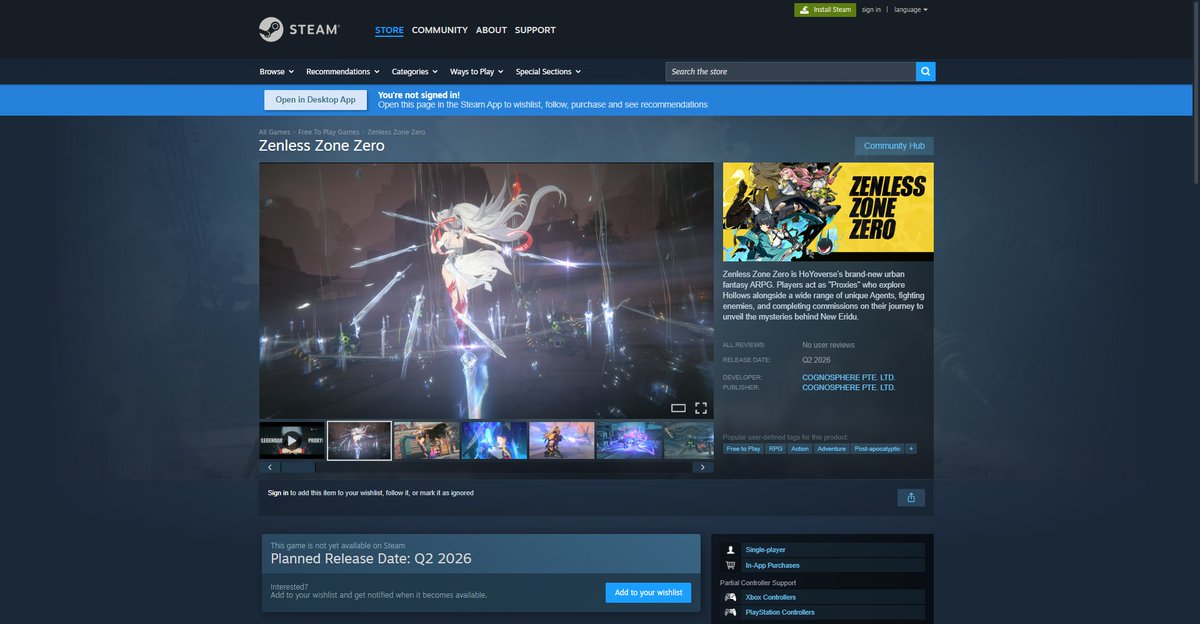Click the publisher COGNOSPHERE PTE. LTD. link
The image size is (1200, 624).
tap(849, 387)
